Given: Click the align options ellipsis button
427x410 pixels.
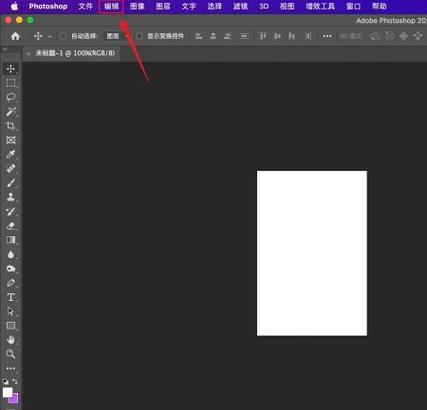Looking at the screenshot, I should [x=327, y=36].
